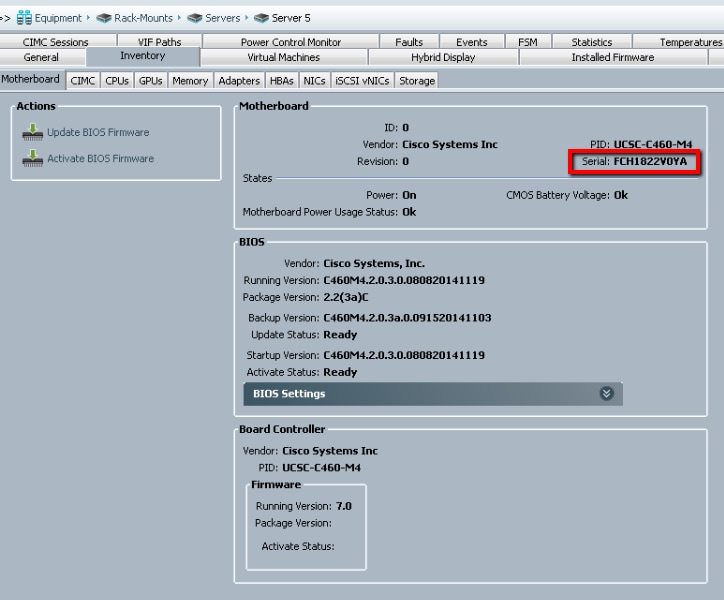Open the Equipment breadcrumb link

tap(58, 18)
